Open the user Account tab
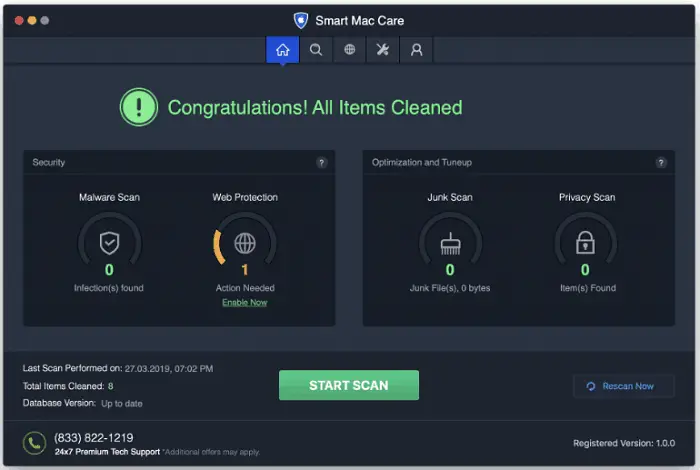The image size is (700, 470). tap(417, 50)
